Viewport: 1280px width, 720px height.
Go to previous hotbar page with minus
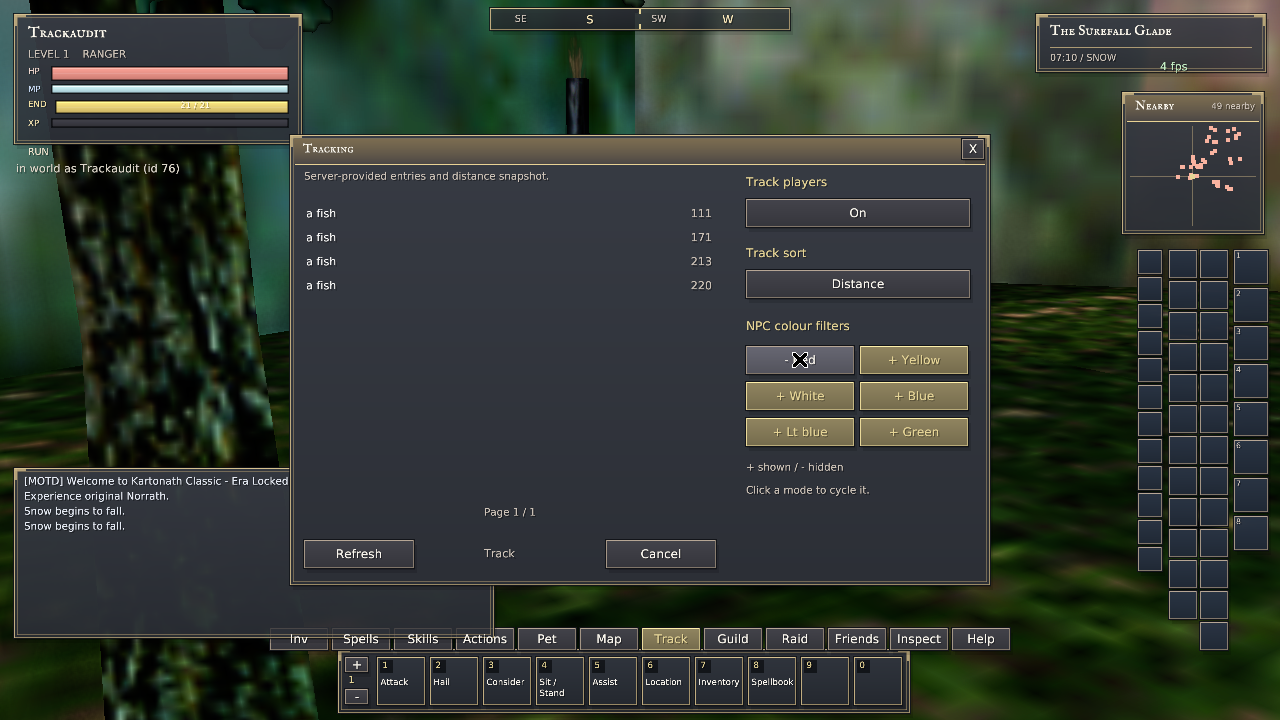point(356,696)
